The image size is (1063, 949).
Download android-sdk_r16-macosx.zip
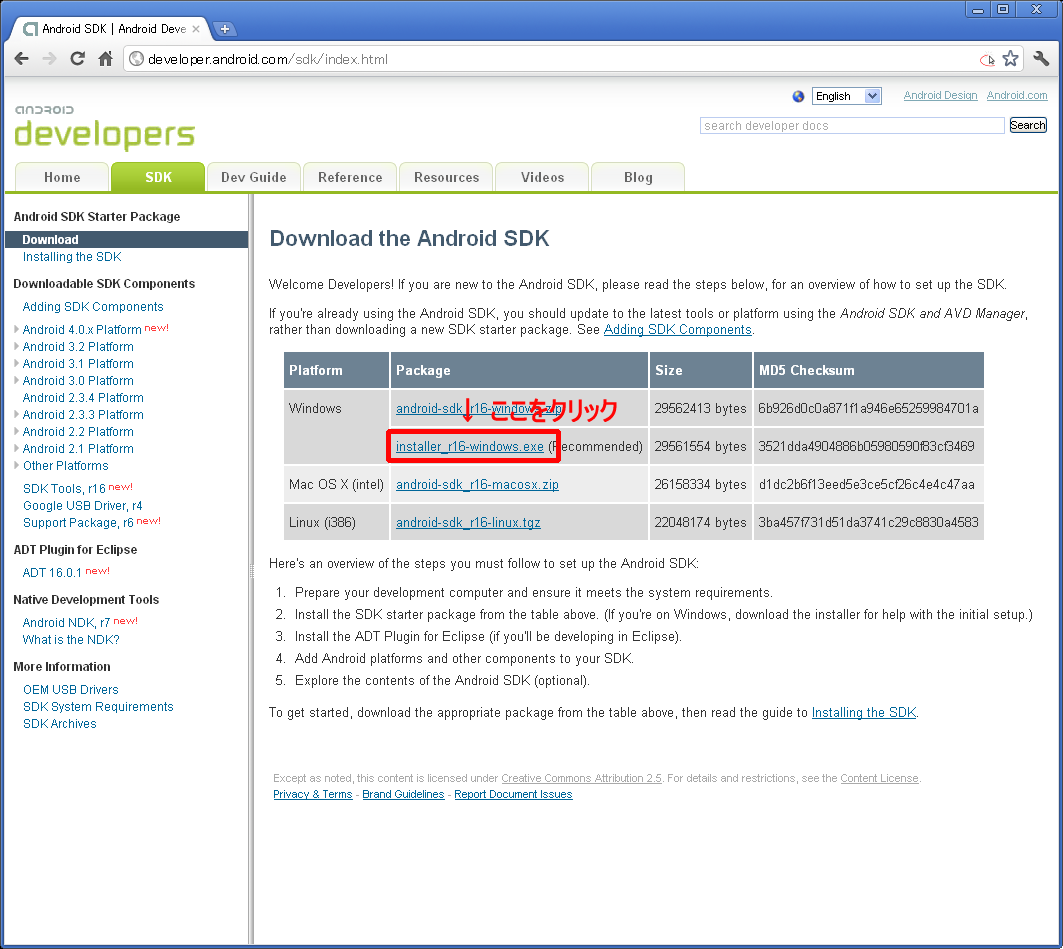pyautogui.click(x=477, y=484)
